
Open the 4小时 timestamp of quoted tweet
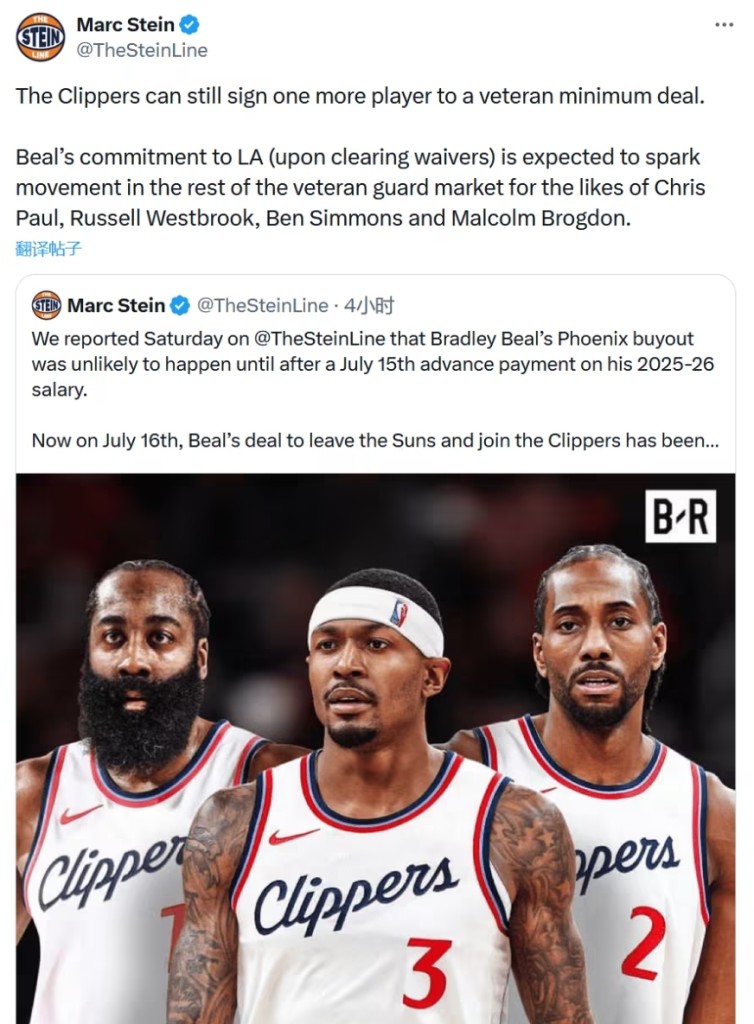pyautogui.click(x=369, y=306)
